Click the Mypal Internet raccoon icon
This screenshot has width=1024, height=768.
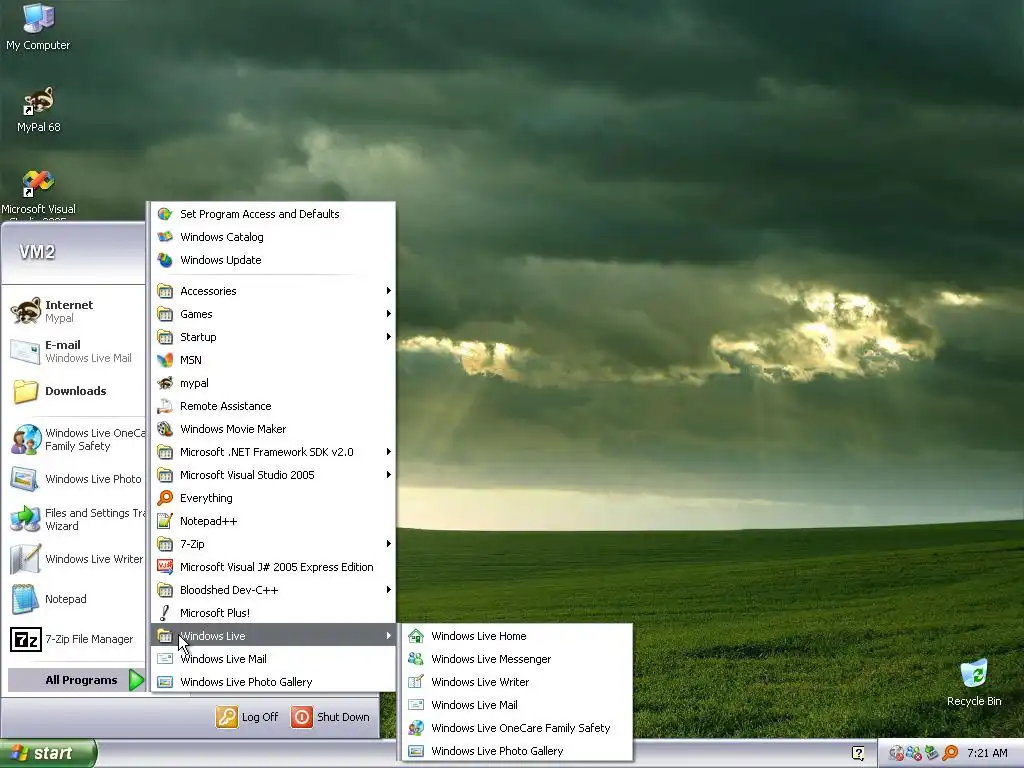click(25, 311)
